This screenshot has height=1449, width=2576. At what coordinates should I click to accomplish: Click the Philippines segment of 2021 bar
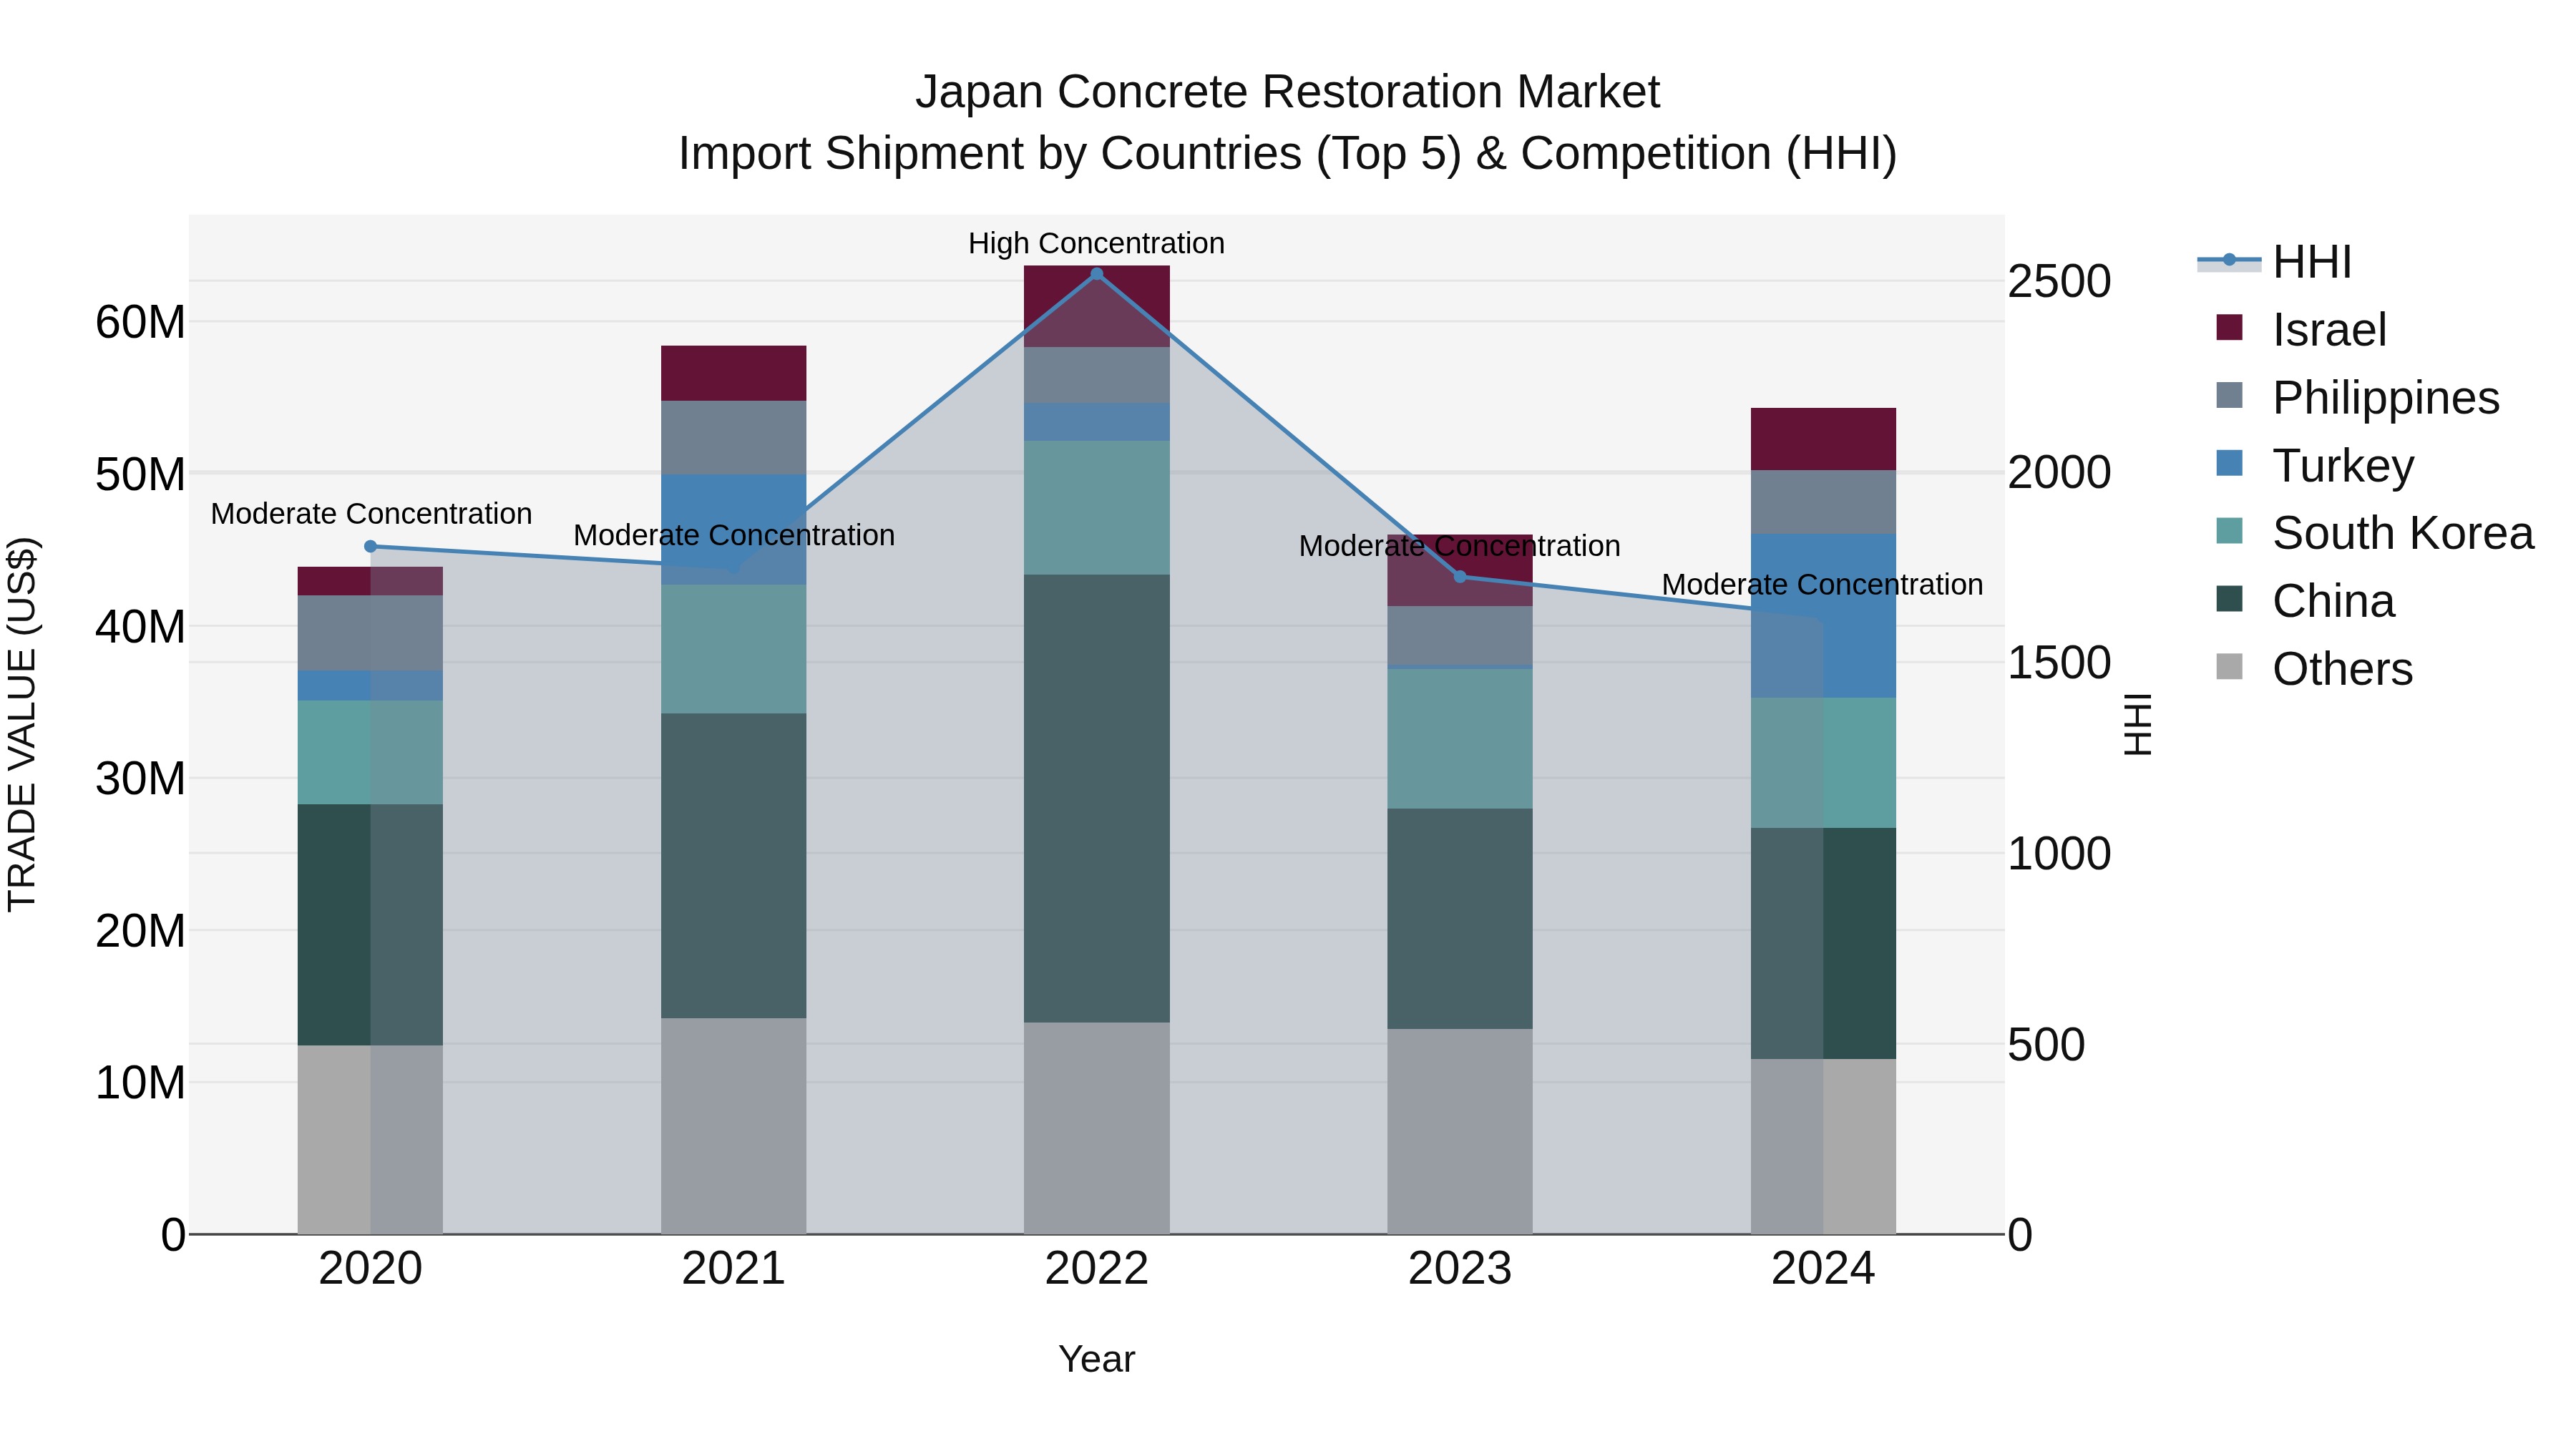click(733, 438)
